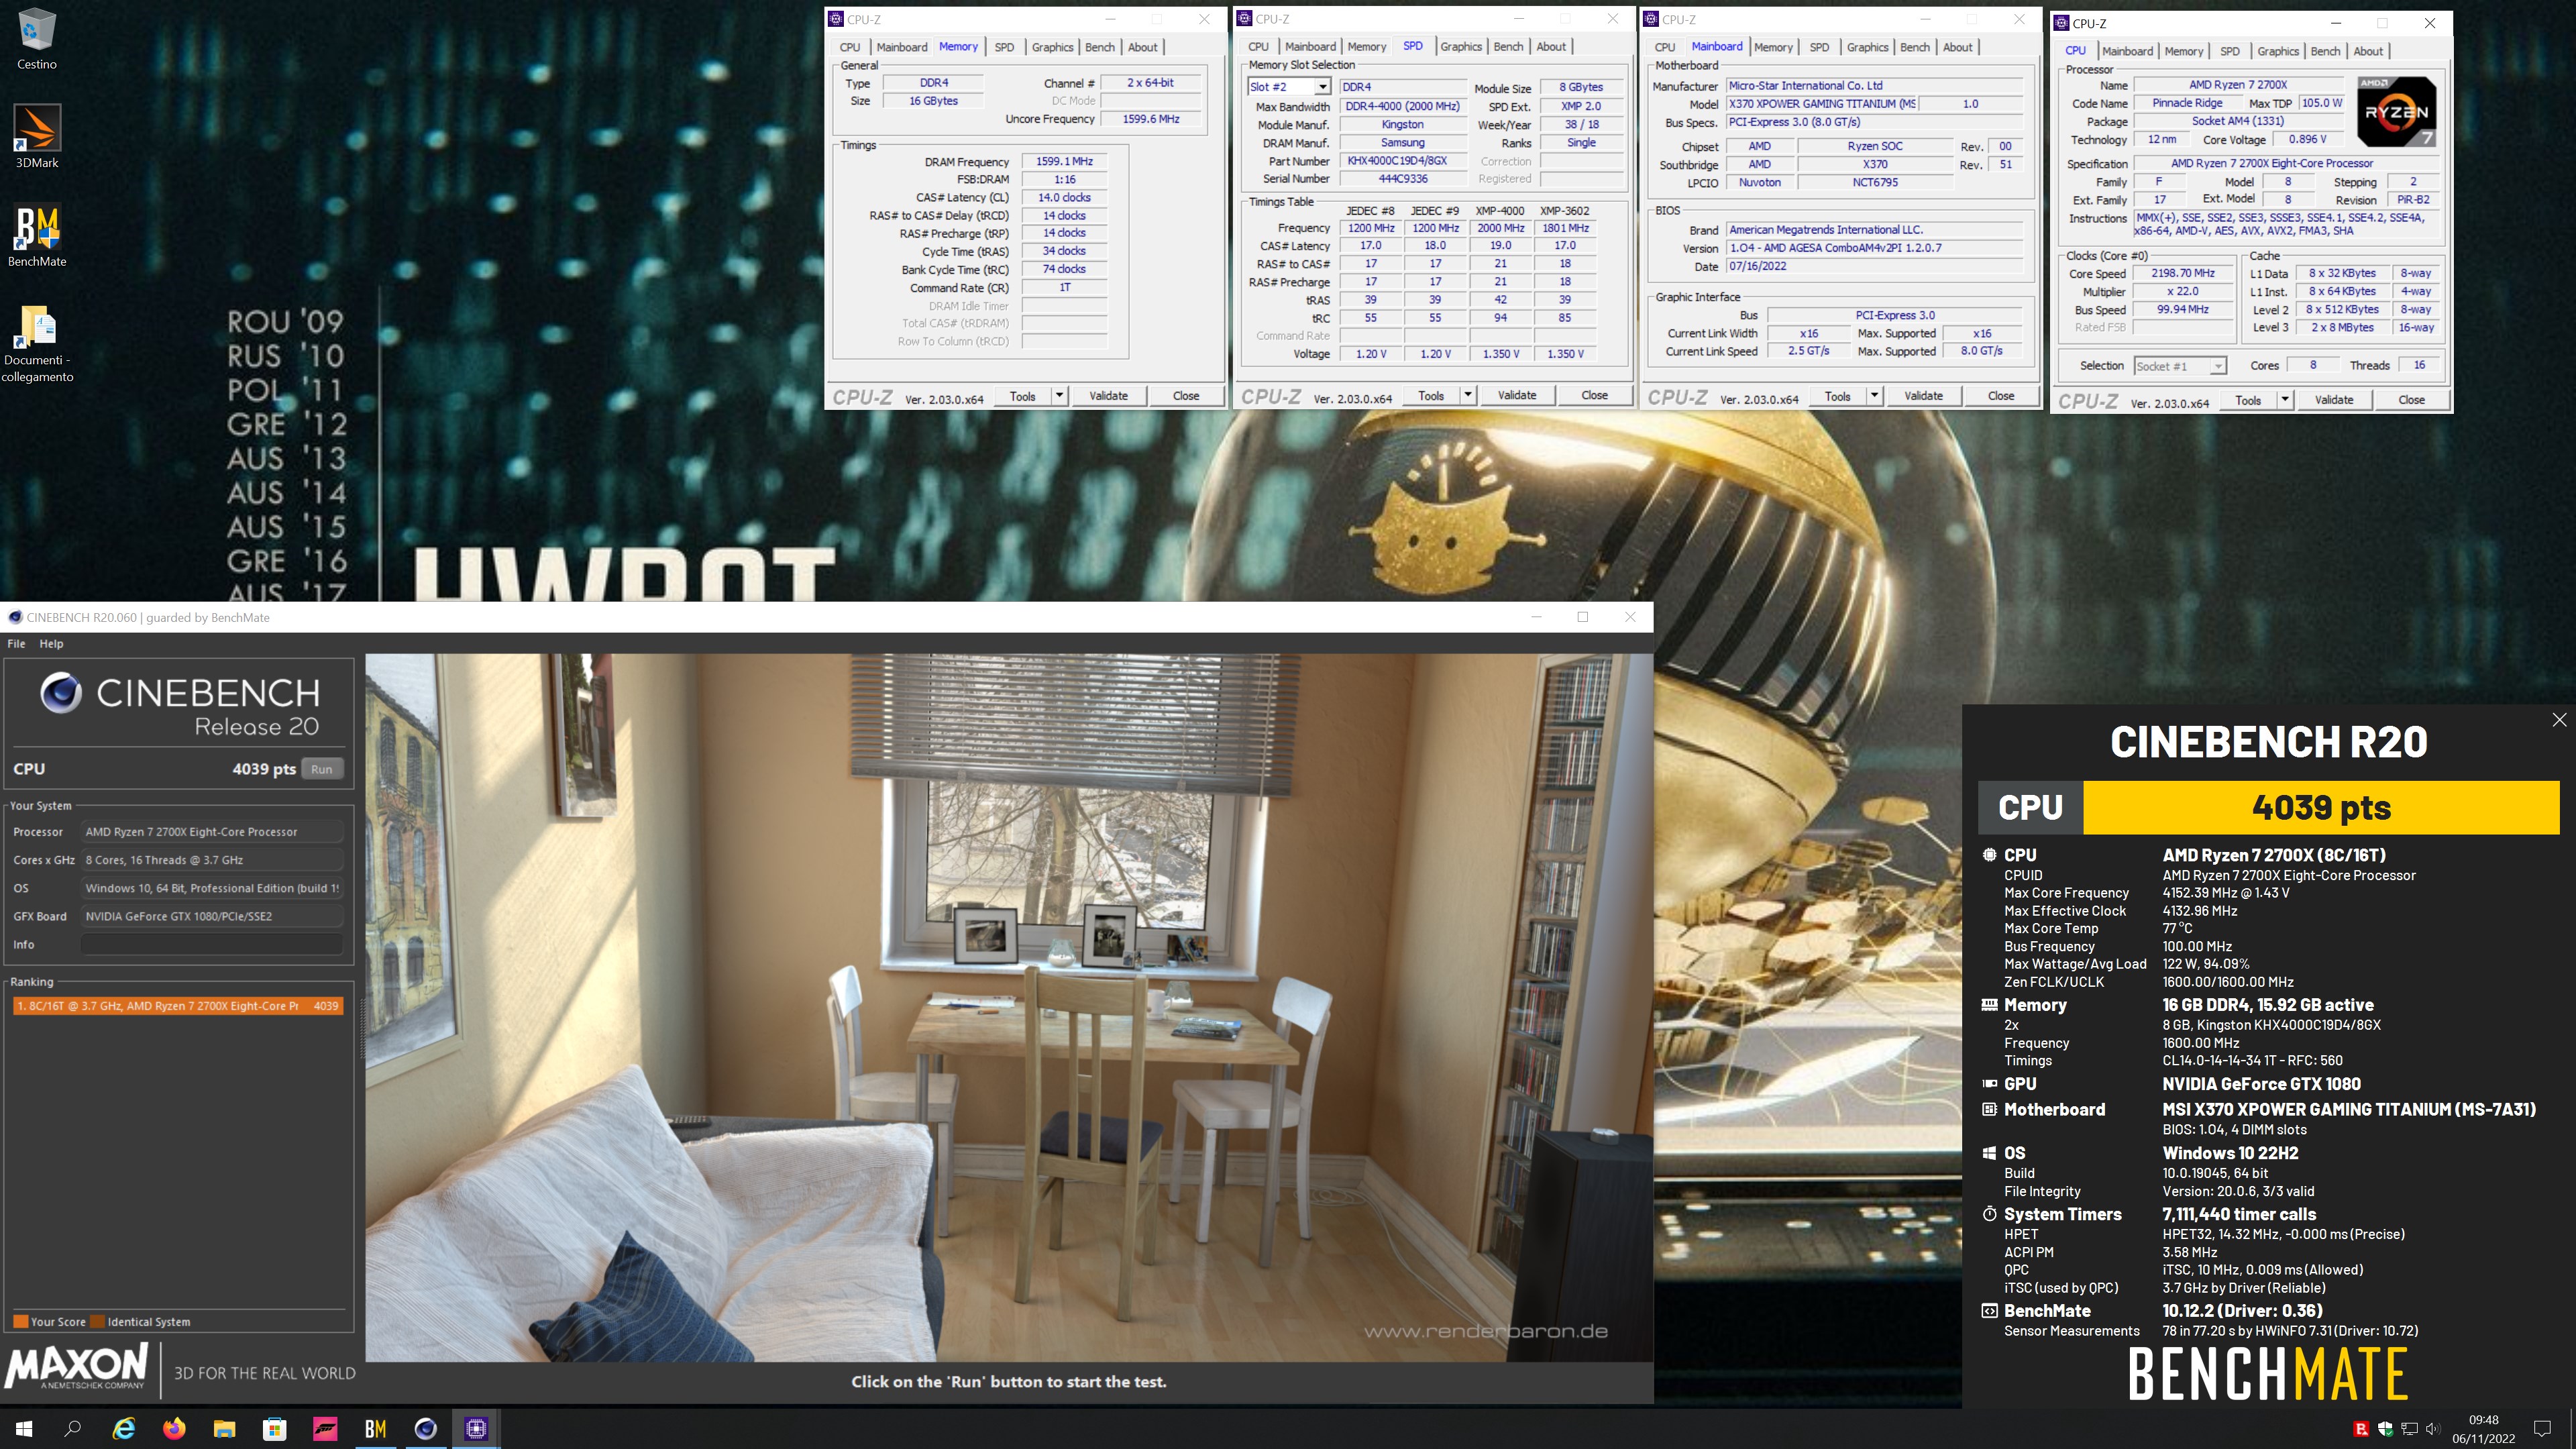The height and width of the screenshot is (1449, 2576).
Task: Click the Cinebench window title icon
Action: pos(15,617)
